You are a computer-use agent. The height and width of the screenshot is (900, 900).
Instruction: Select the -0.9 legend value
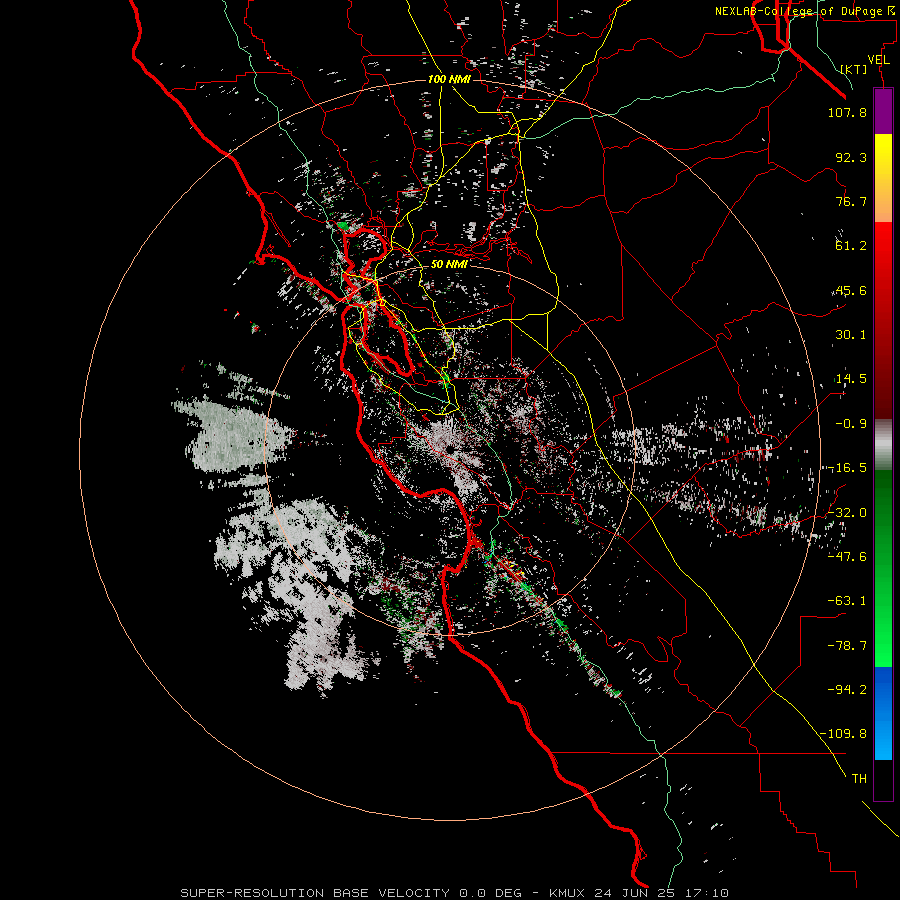point(851,424)
